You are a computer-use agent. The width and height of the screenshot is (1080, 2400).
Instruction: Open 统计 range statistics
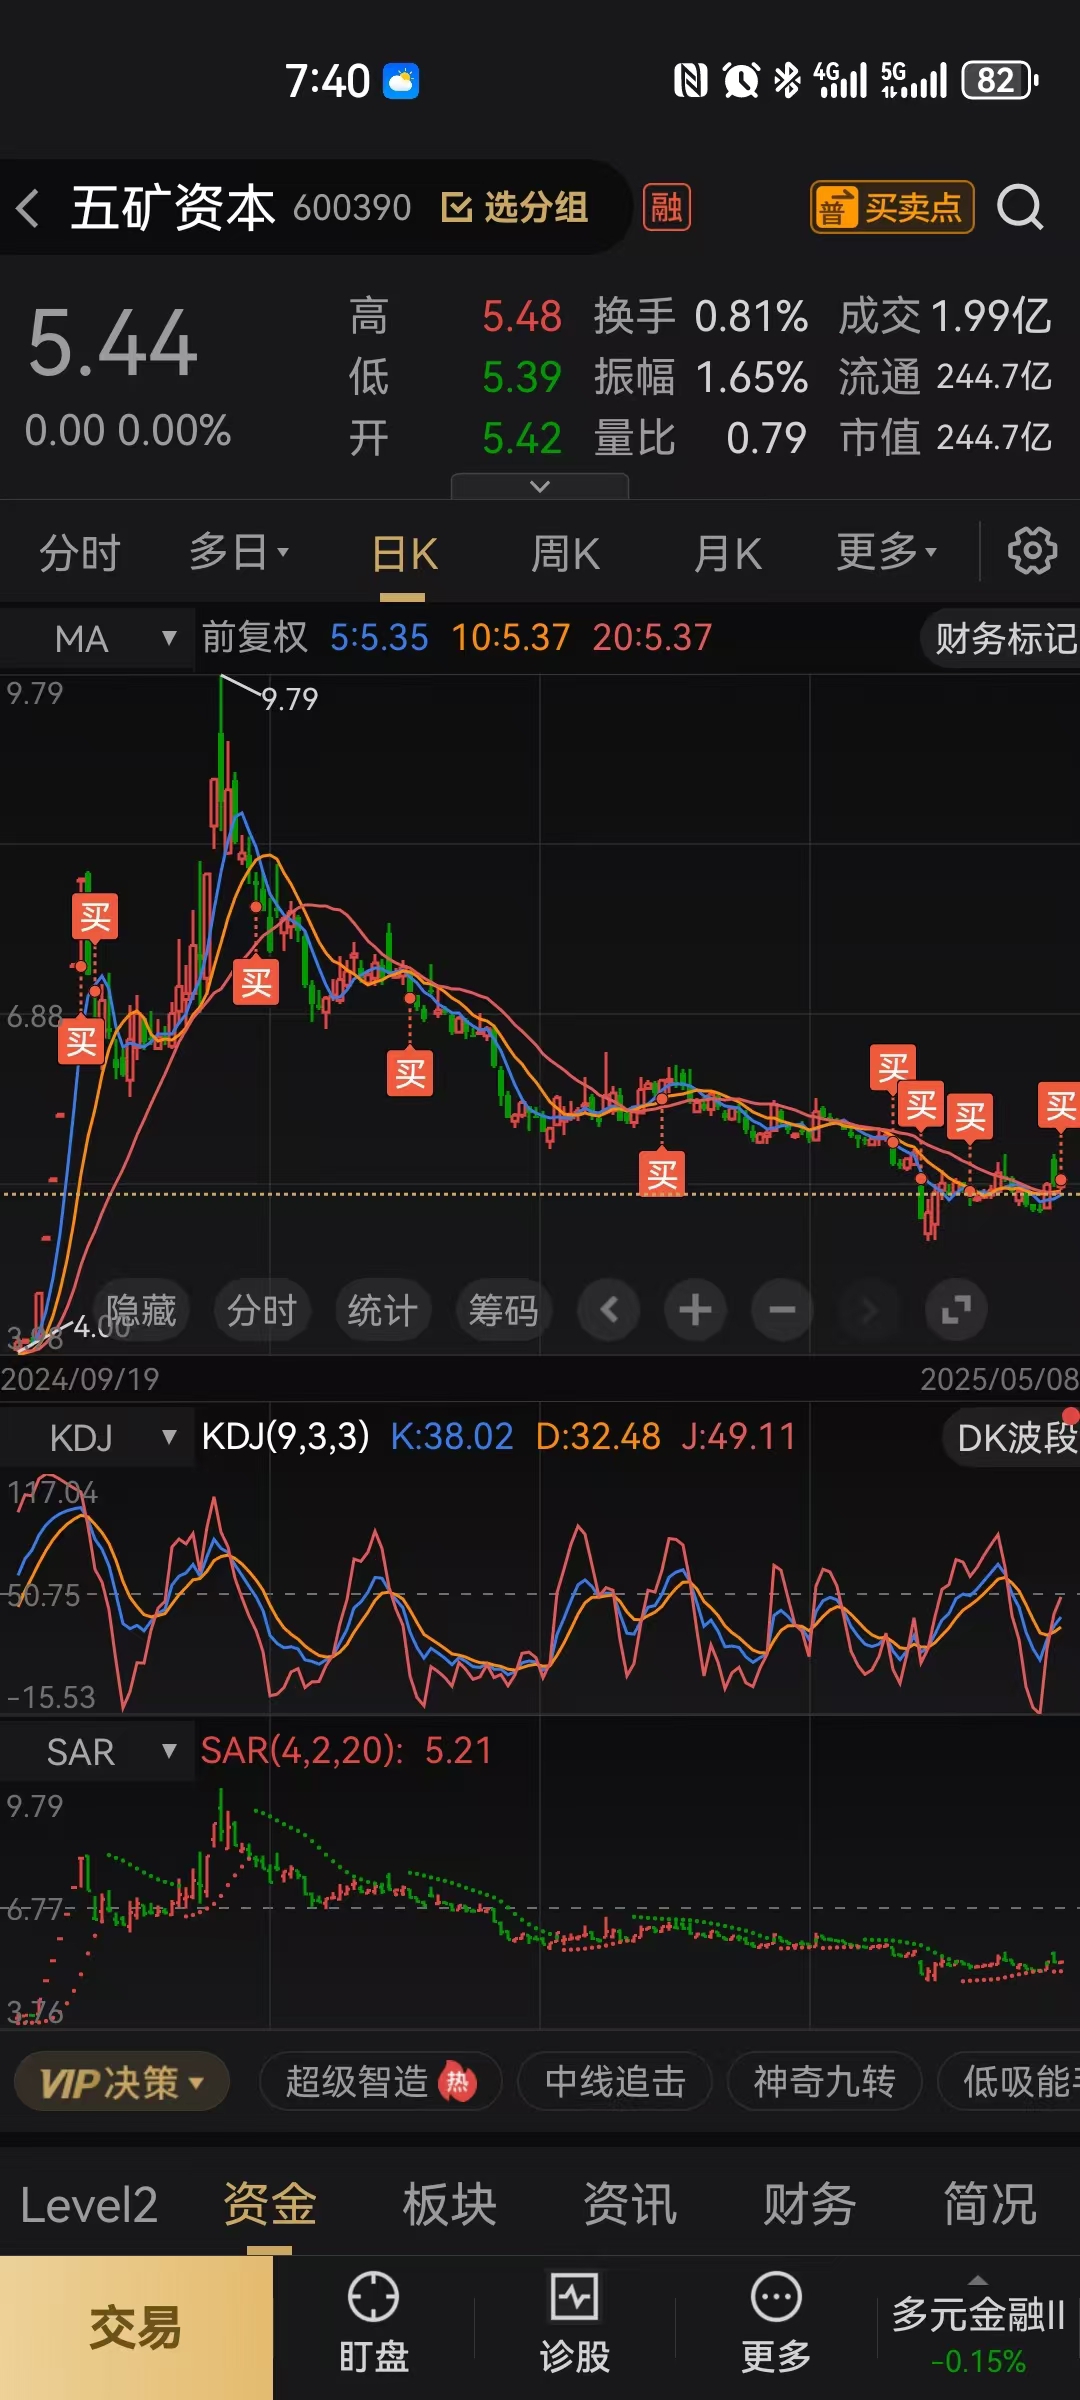click(x=383, y=1310)
